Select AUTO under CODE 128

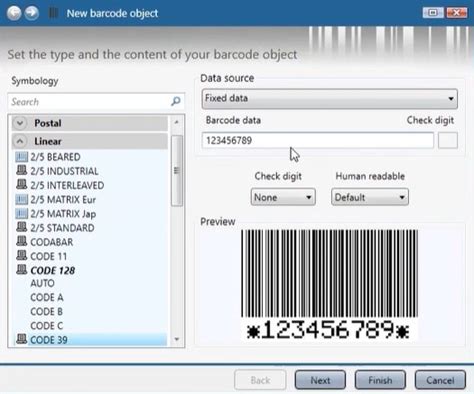(42, 283)
